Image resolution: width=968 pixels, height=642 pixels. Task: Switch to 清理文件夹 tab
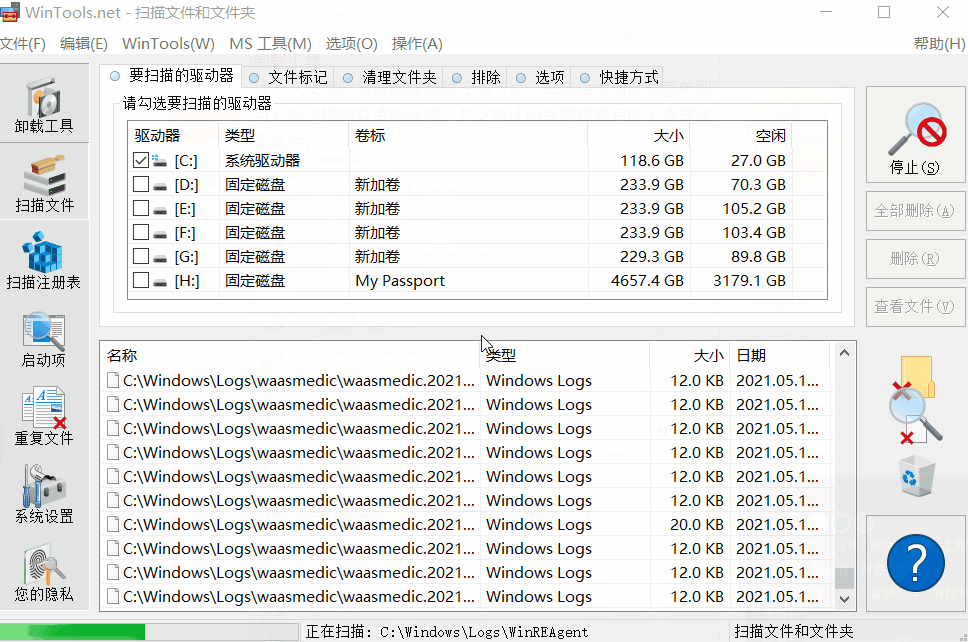pyautogui.click(x=390, y=78)
